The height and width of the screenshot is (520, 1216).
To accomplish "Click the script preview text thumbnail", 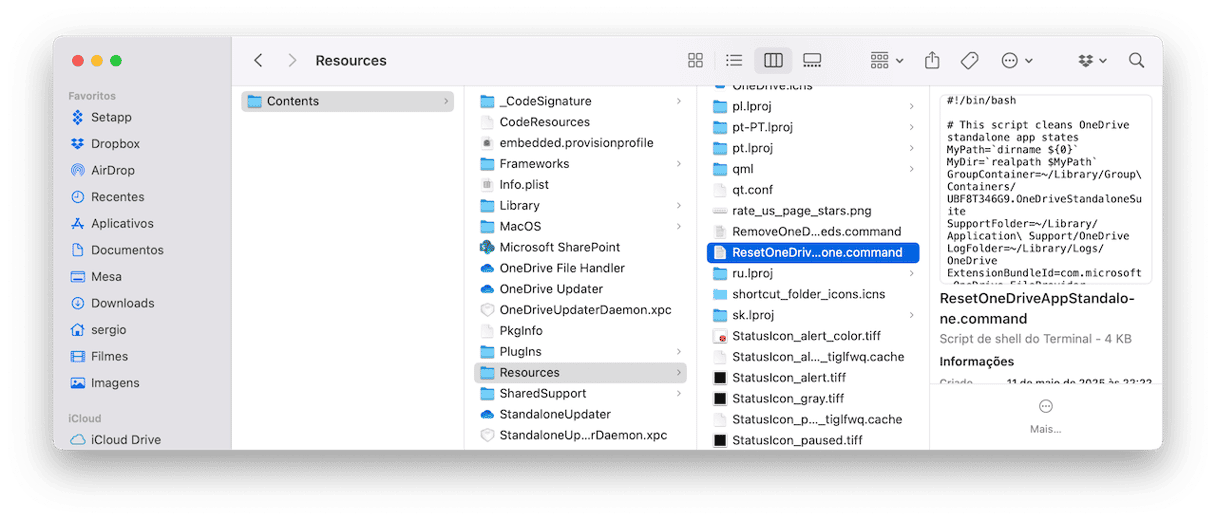I will [1045, 190].
